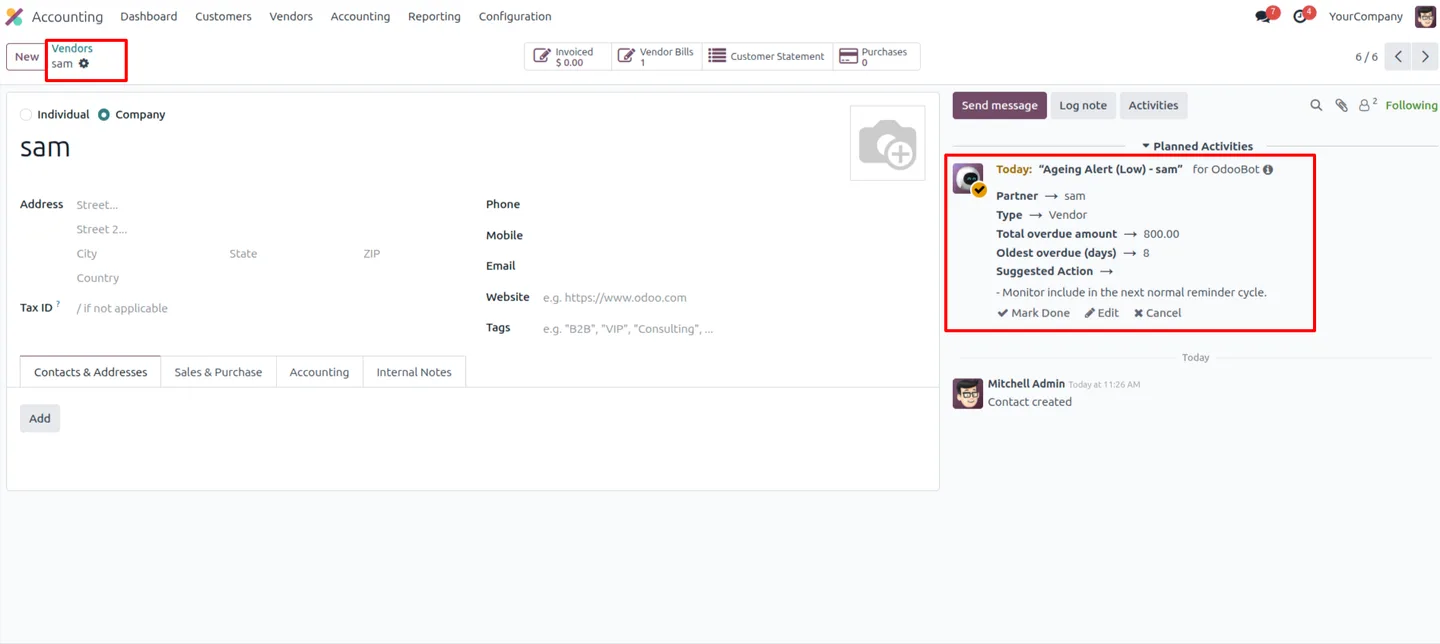Screen dimensions: 1440x644
Task: Mark the Ageing Alert activity done
Action: 1033,313
